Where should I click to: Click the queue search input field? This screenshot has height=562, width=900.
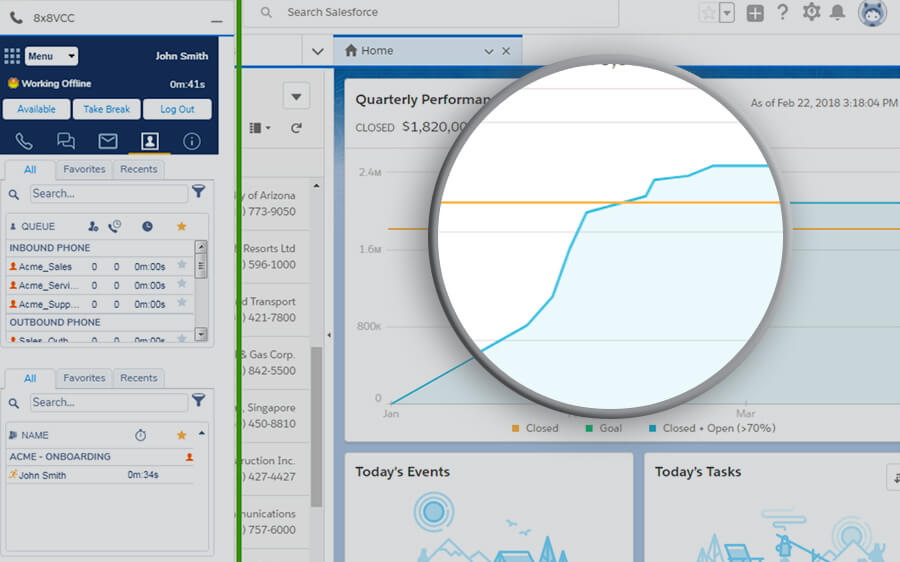pyautogui.click(x=108, y=193)
